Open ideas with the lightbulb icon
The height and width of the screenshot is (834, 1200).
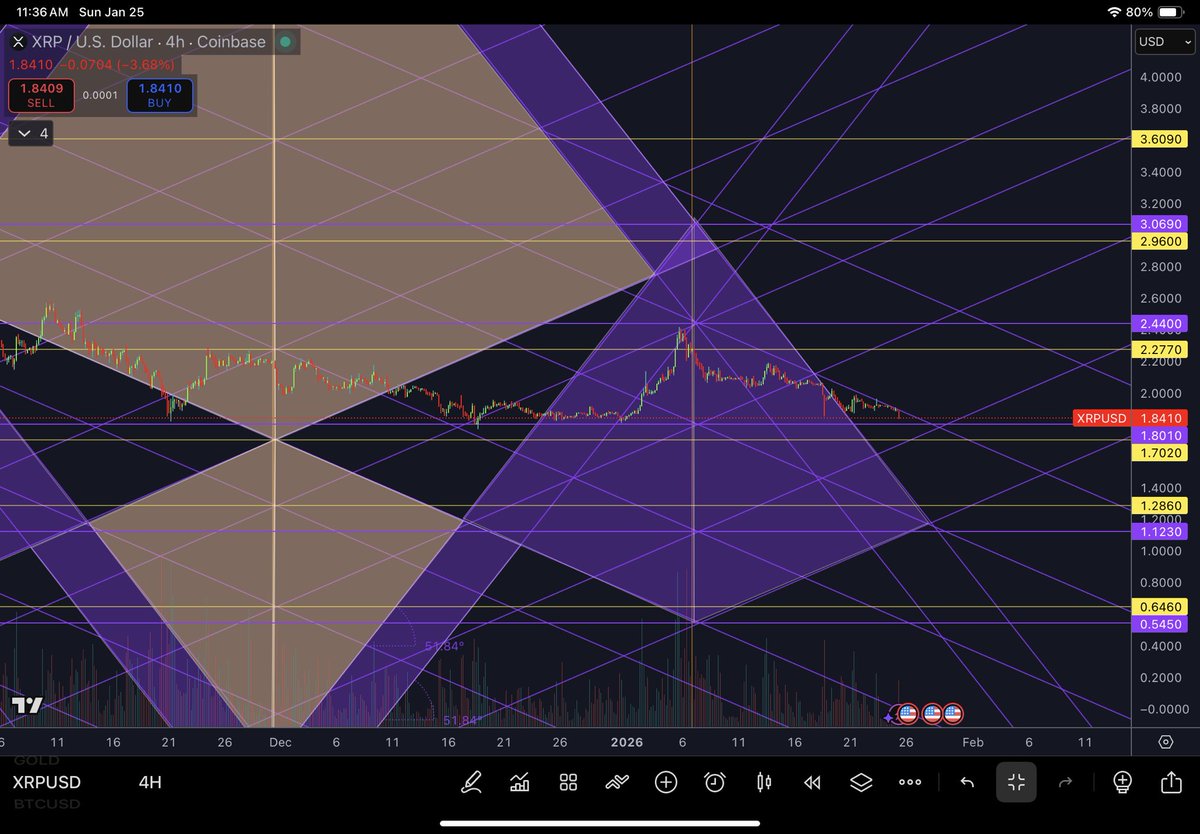(x=1122, y=782)
